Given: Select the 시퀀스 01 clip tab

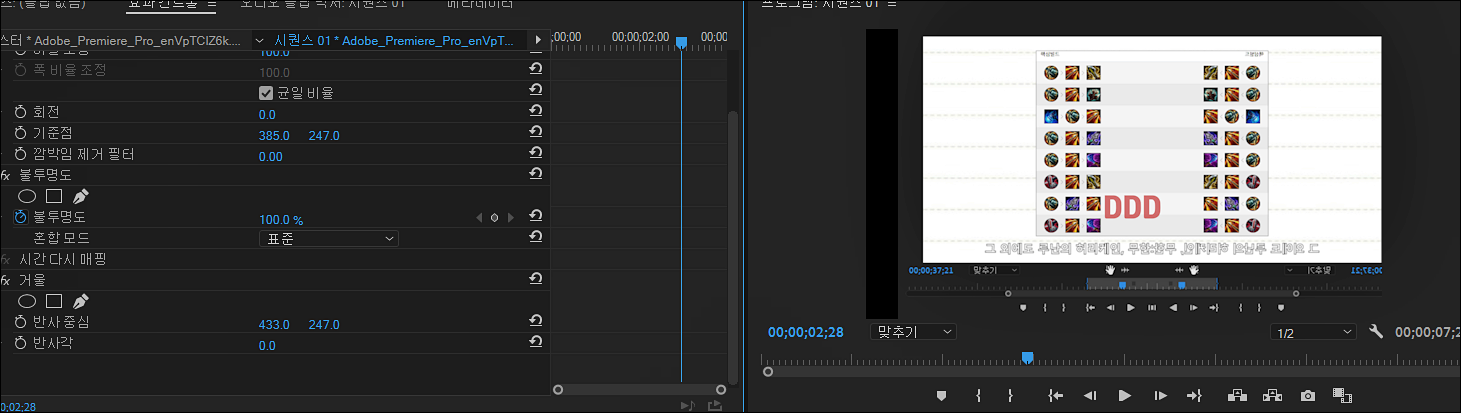Looking at the screenshot, I should click(x=394, y=41).
